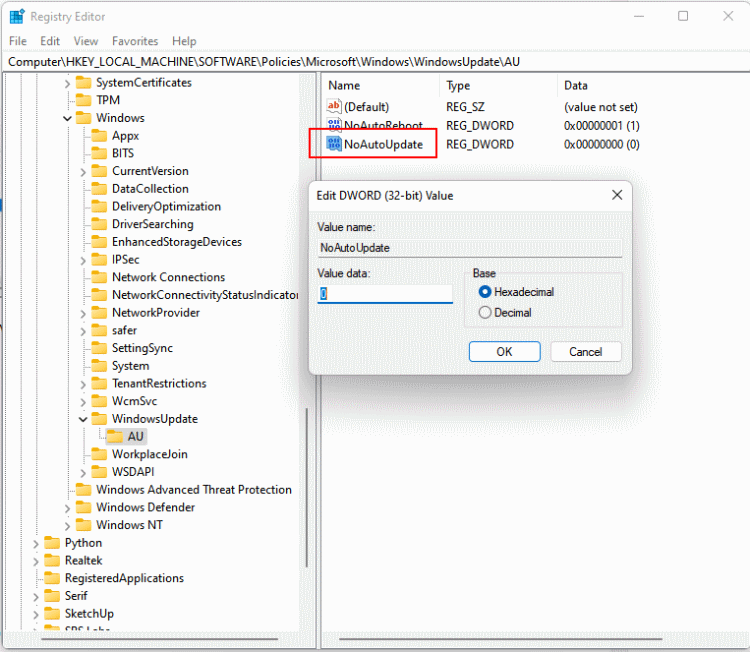Viewport: 750px width, 652px height.
Task: Click the 0x00000001 (1) data cell
Action: [x=601, y=125]
